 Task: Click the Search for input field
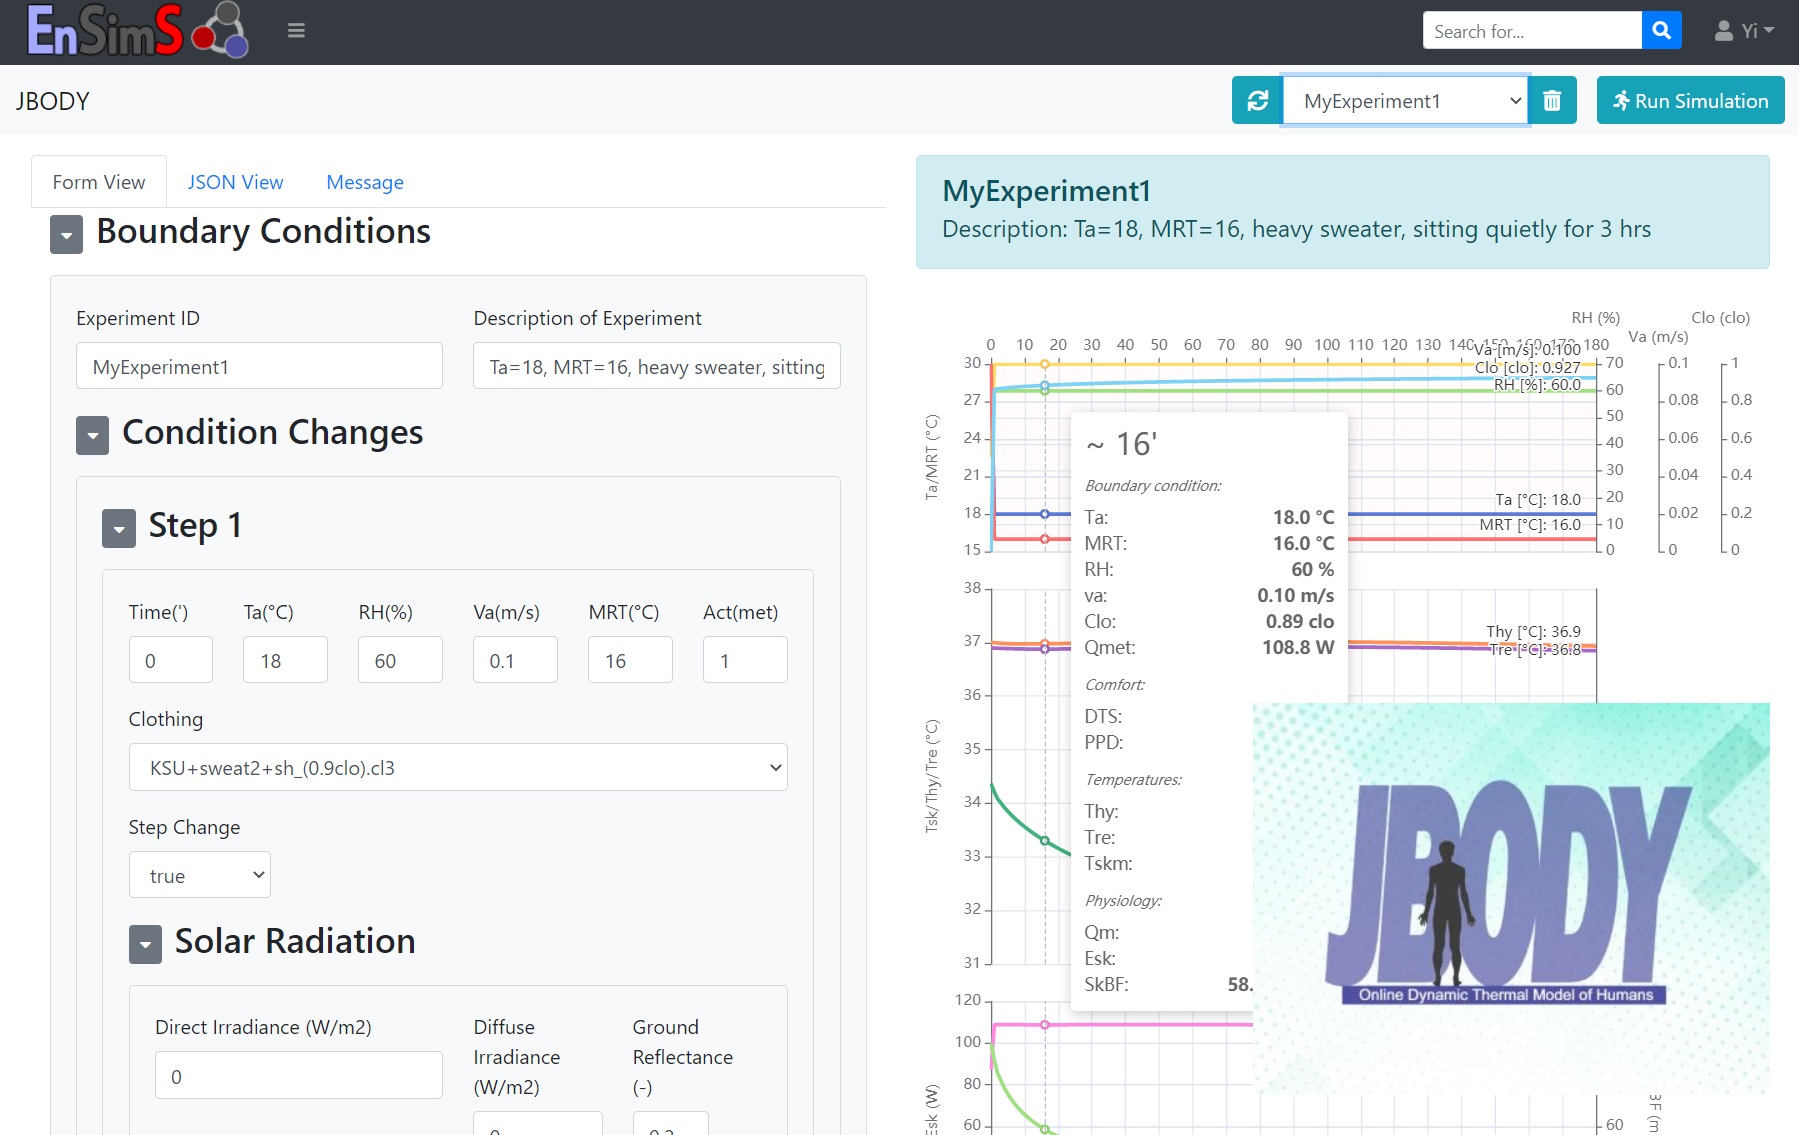tap(1531, 31)
